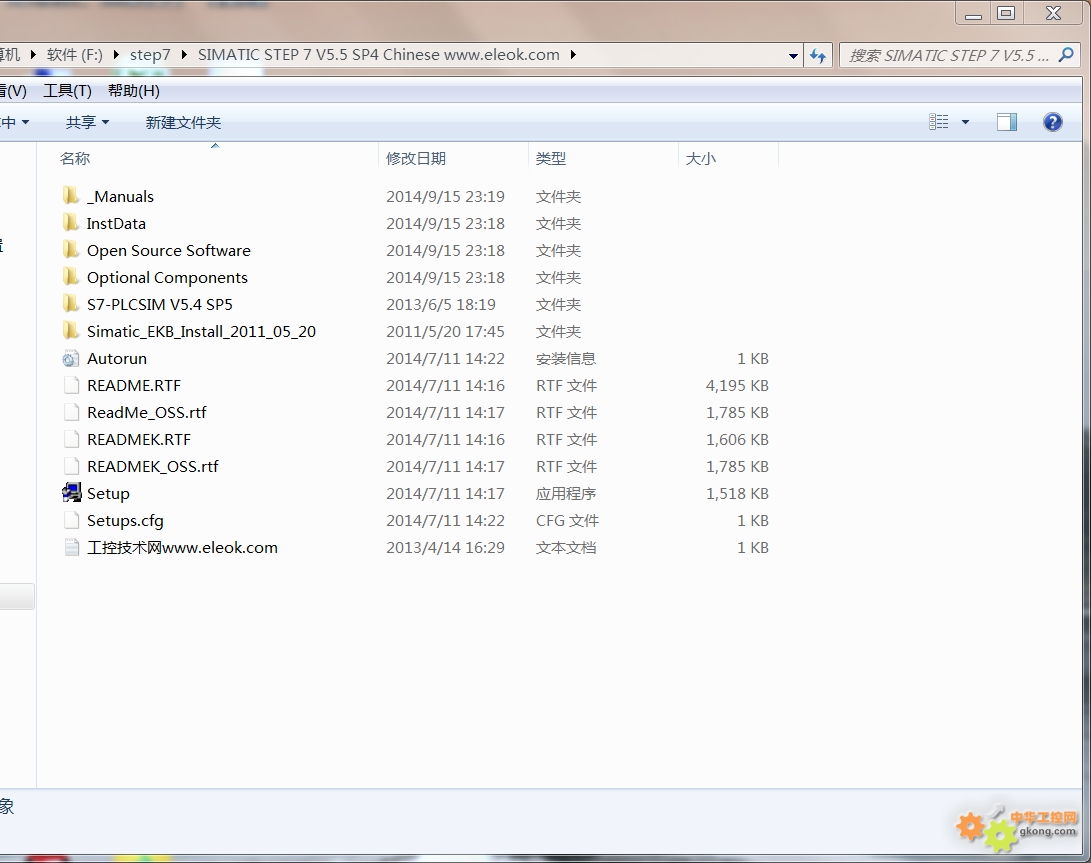Select the Setup application name
The image size is (1091, 863).
pyautogui.click(x=108, y=493)
